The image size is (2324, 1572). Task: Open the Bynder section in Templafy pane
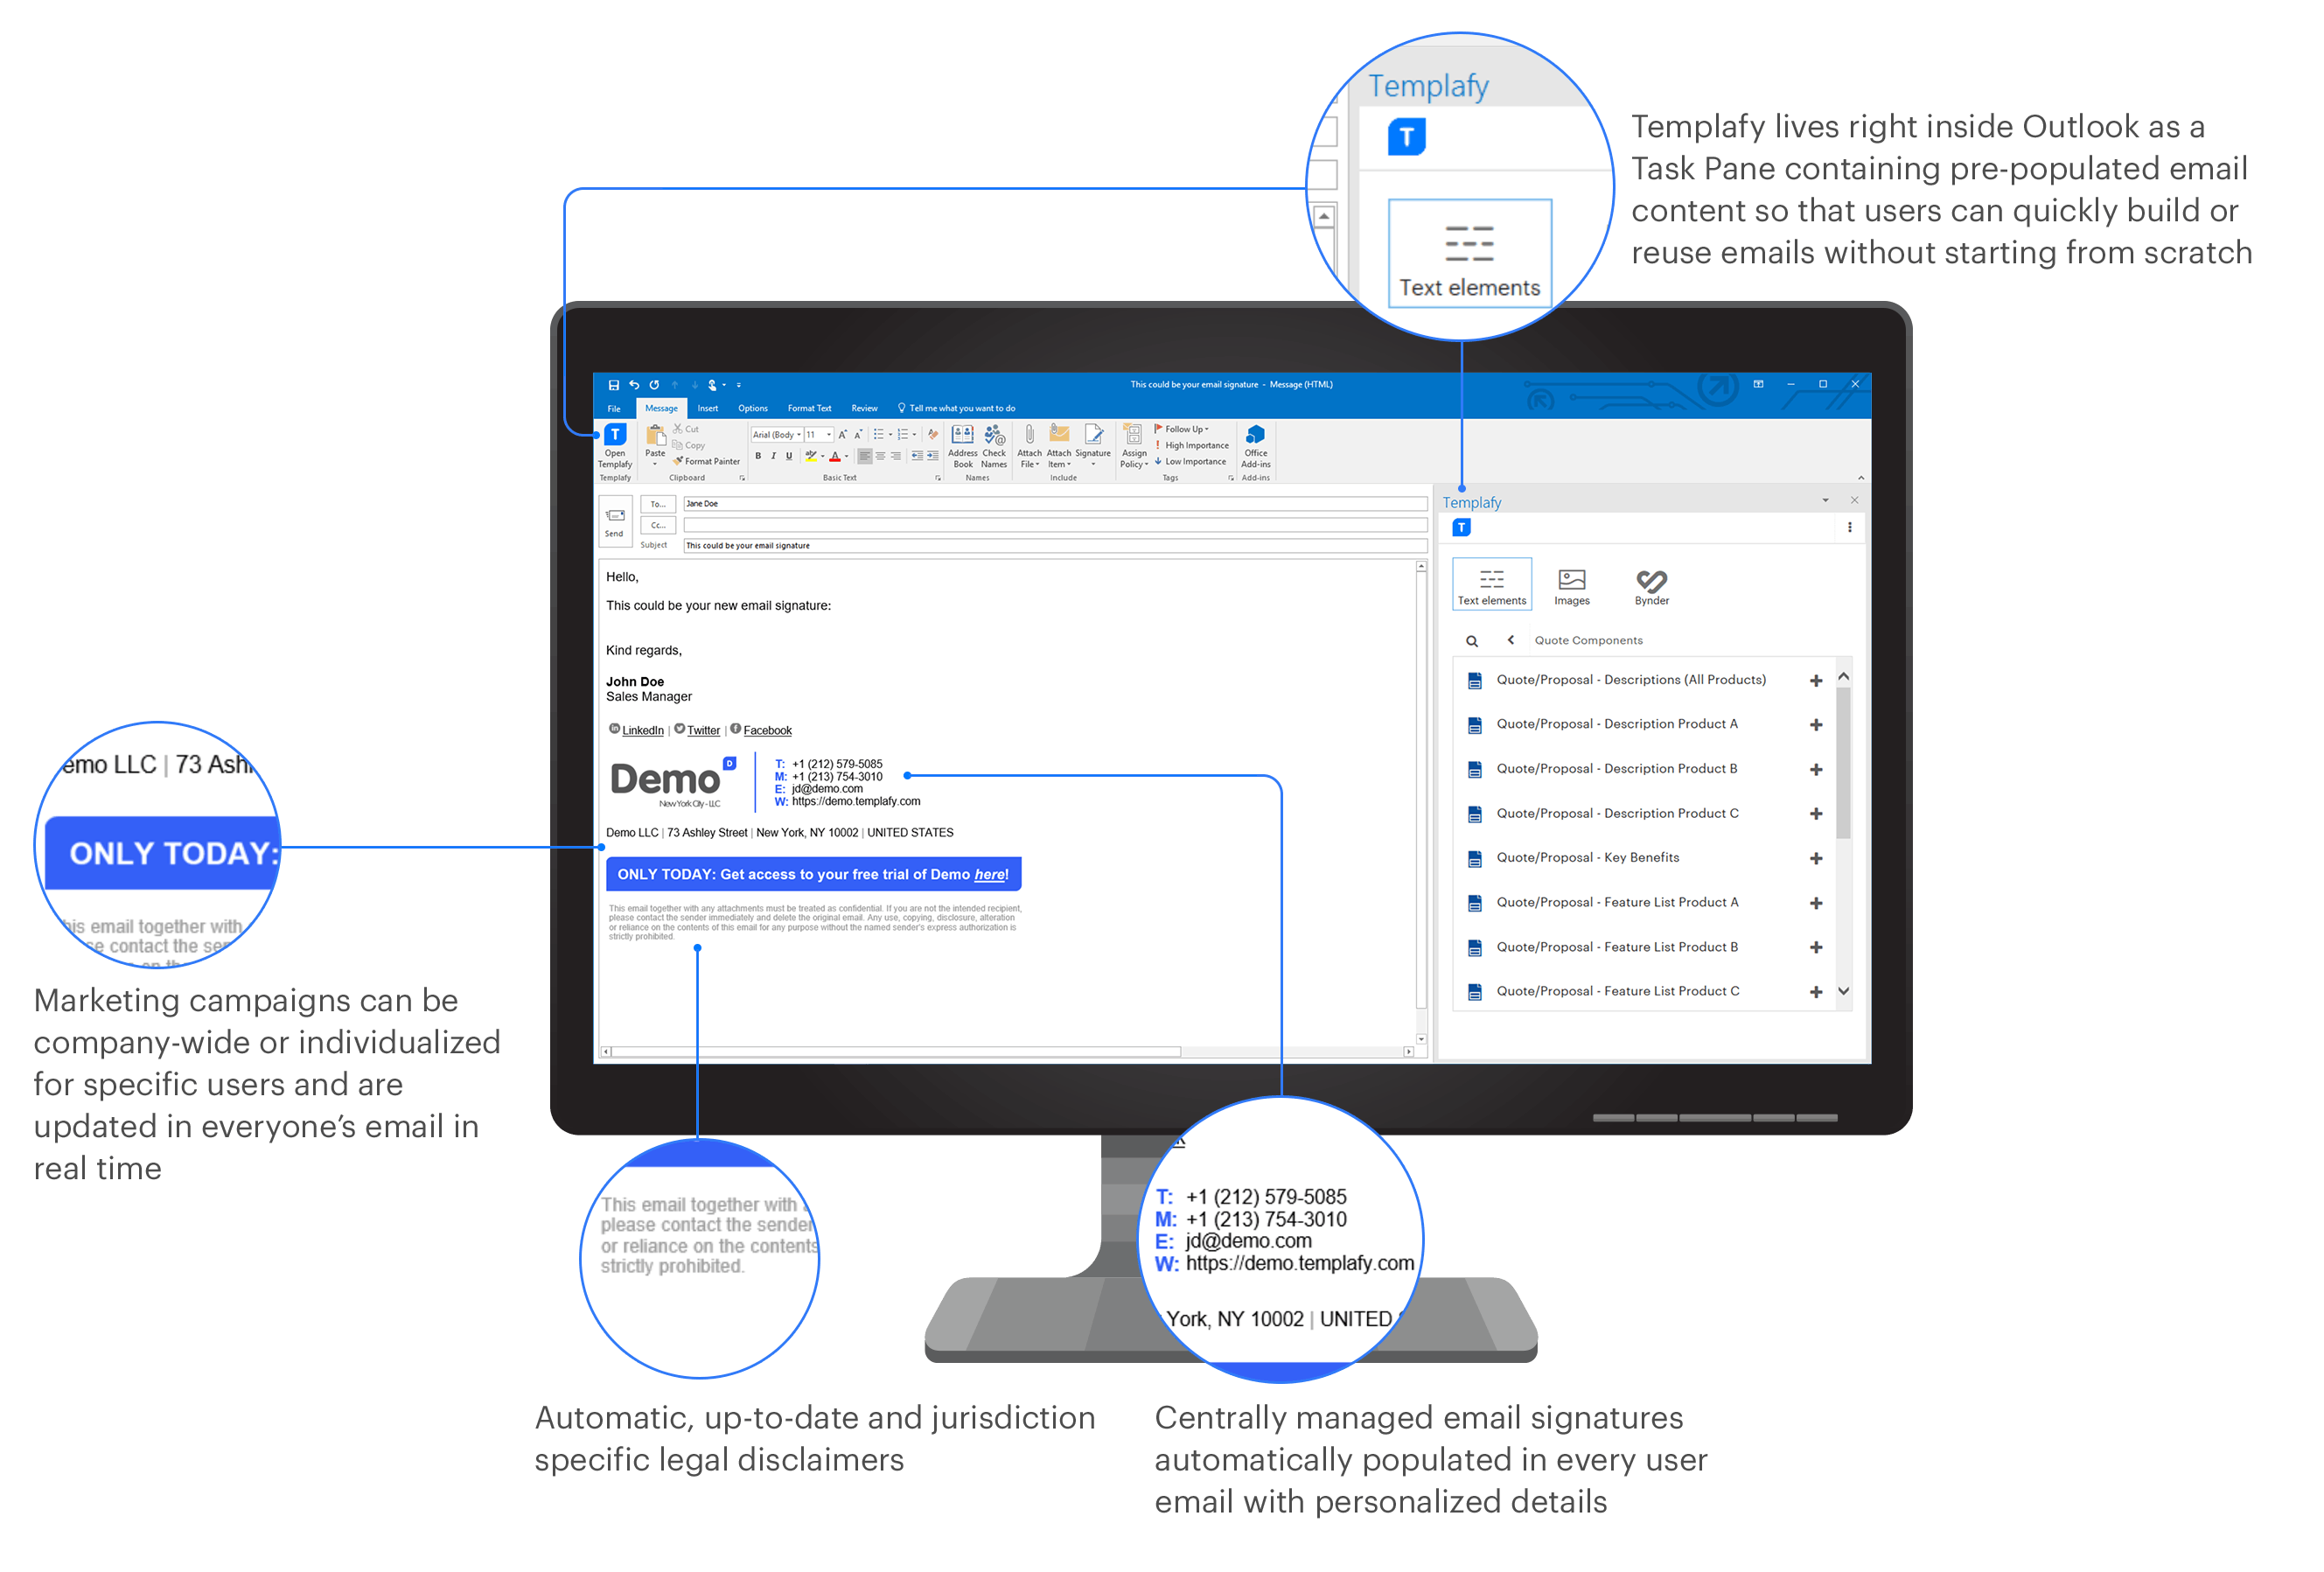1652,586
